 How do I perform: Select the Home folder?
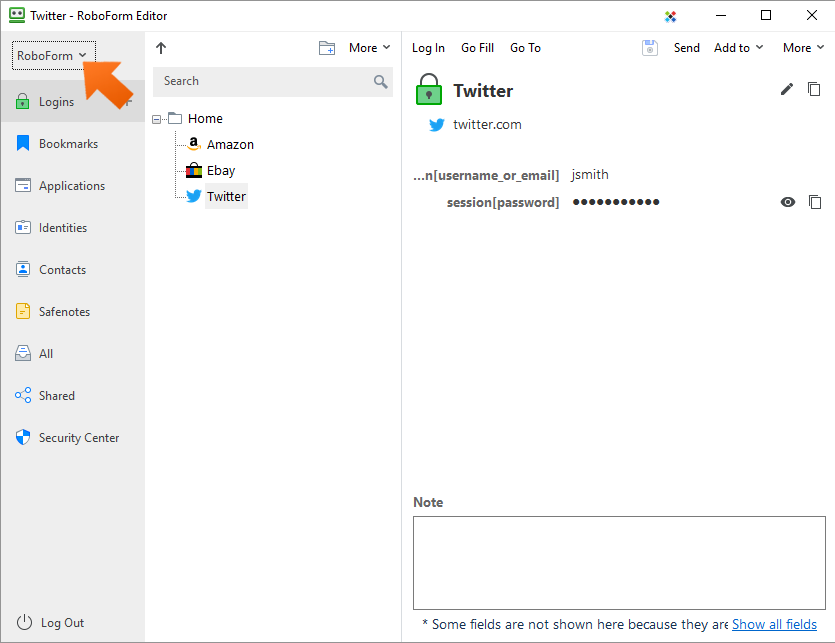coord(205,118)
